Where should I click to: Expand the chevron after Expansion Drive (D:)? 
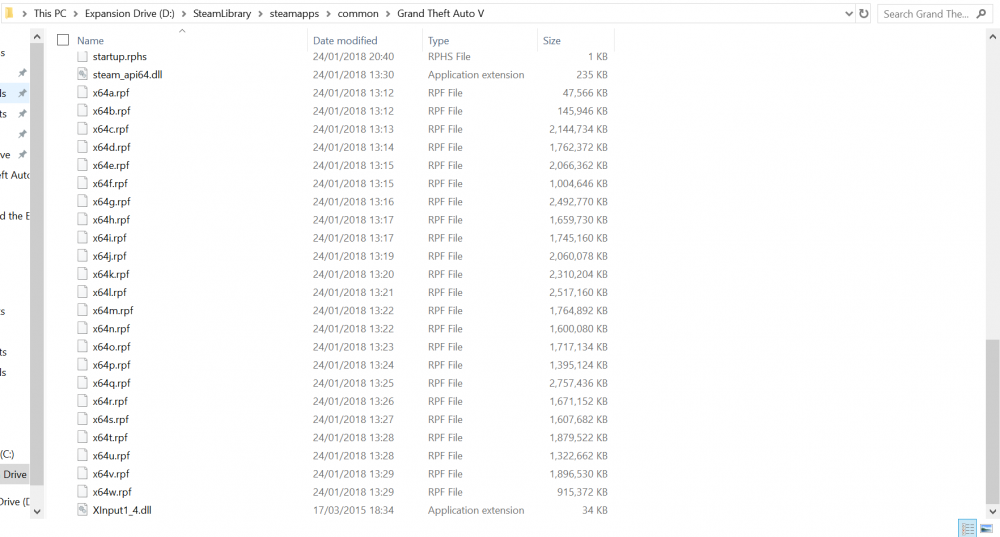tap(184, 13)
